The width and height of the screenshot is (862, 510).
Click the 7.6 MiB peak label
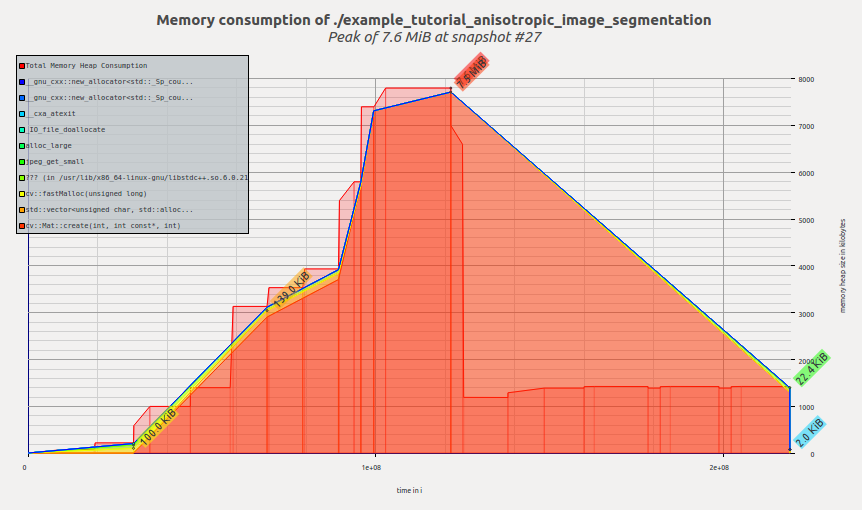coord(471,71)
